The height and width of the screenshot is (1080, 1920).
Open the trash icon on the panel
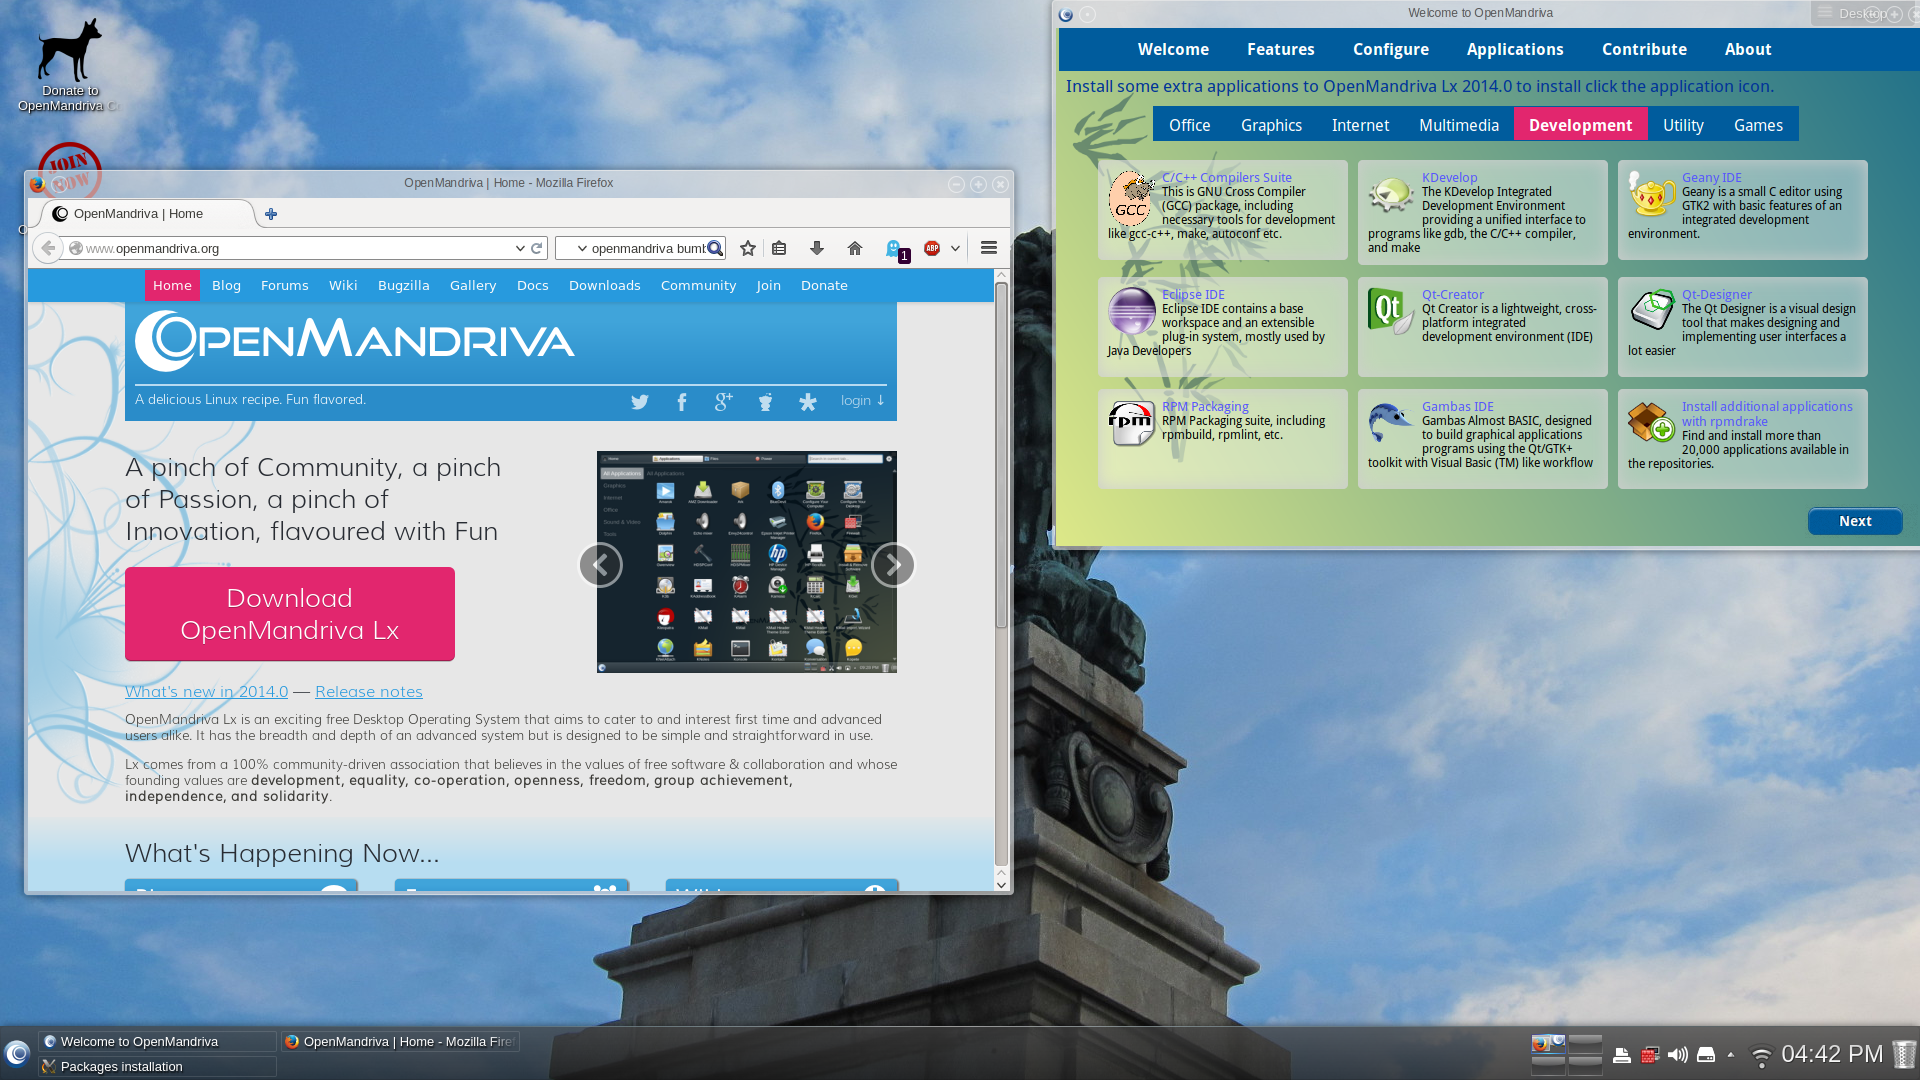pyautogui.click(x=1904, y=1054)
